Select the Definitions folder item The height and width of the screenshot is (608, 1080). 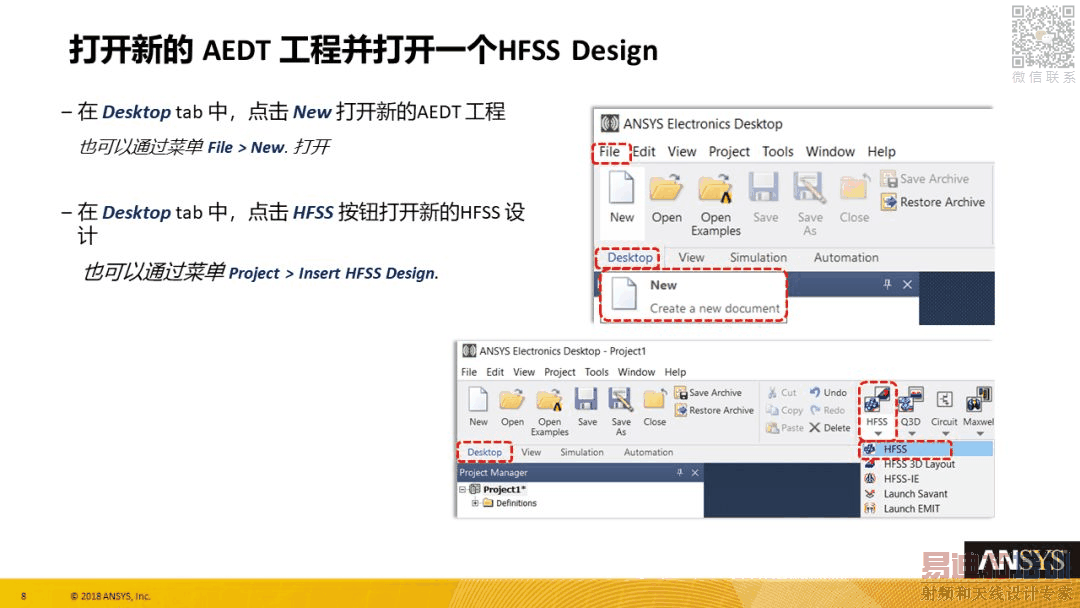pos(516,503)
